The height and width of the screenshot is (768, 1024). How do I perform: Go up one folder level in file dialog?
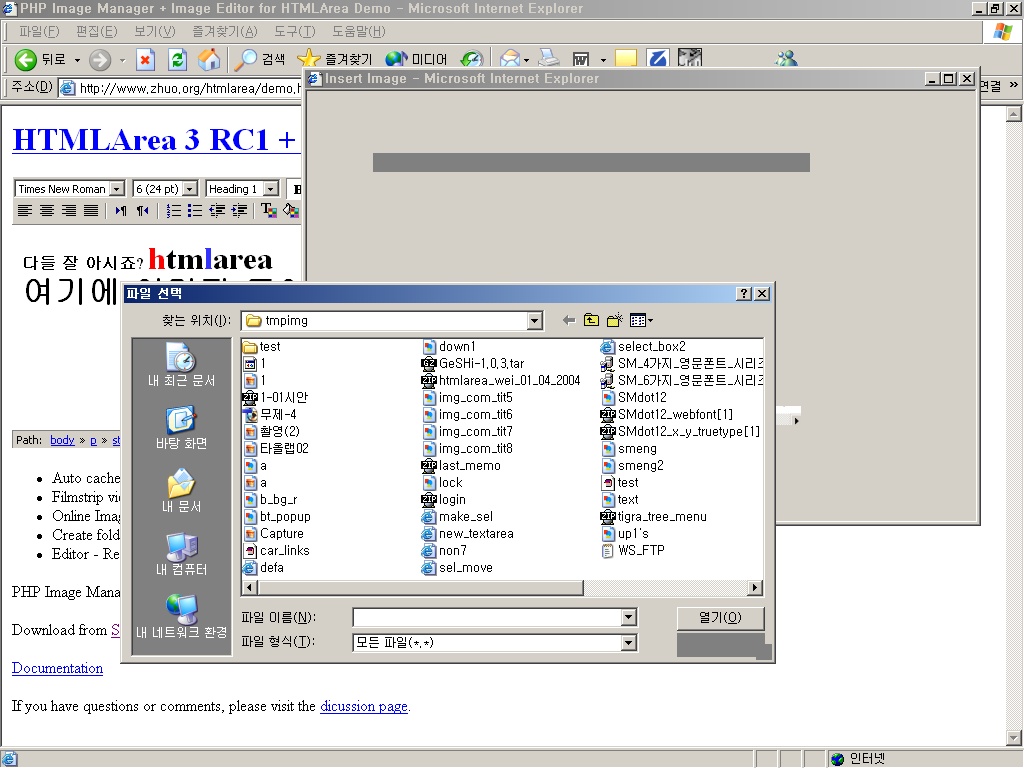(x=591, y=320)
